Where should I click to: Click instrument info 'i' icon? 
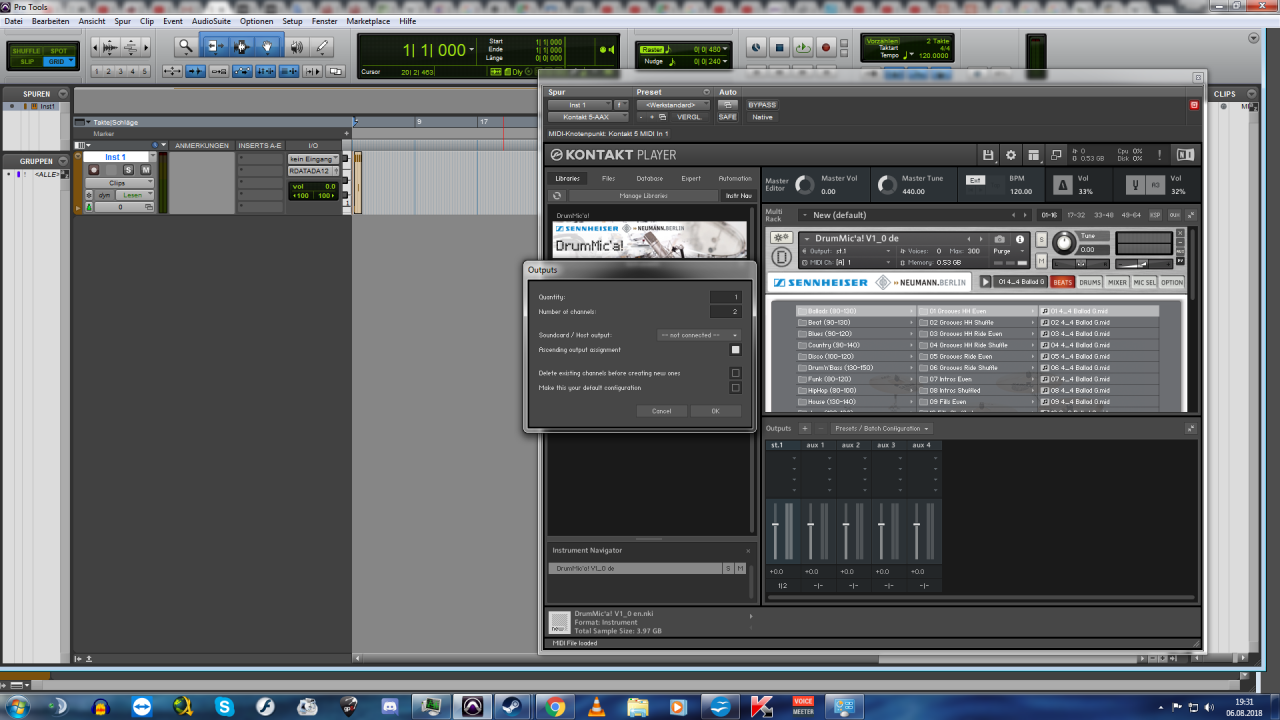tap(1020, 239)
